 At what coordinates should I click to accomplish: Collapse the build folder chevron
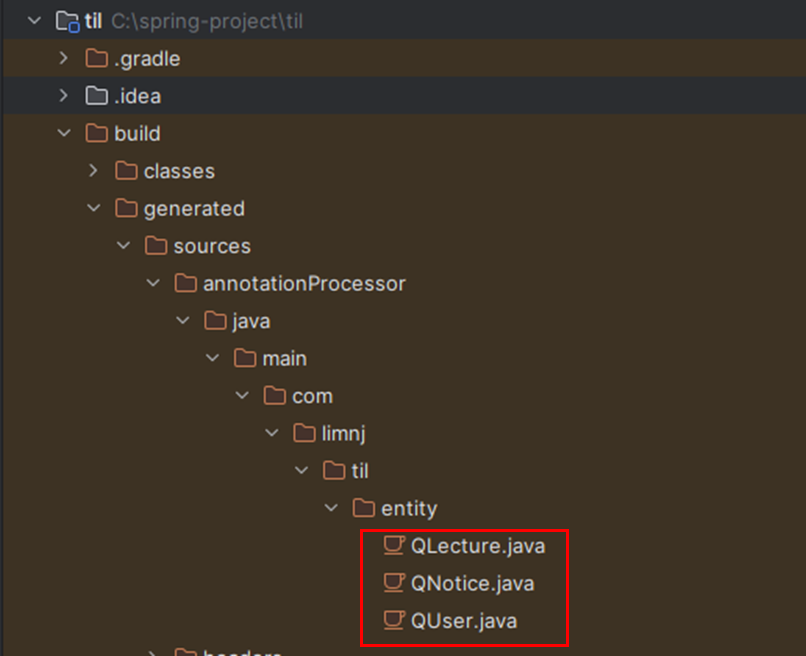[64, 133]
